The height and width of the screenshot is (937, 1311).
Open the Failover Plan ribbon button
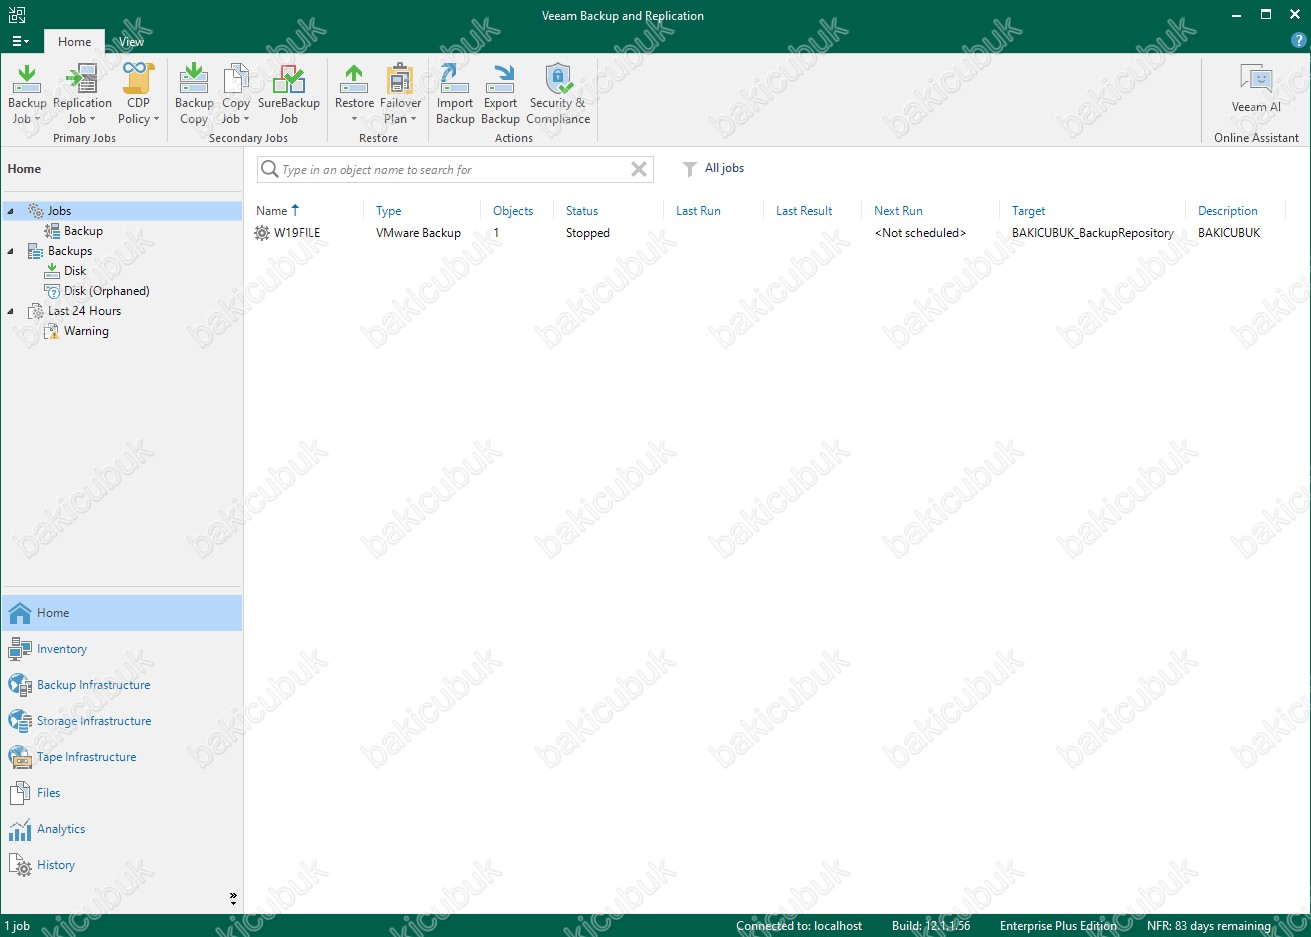coord(400,94)
